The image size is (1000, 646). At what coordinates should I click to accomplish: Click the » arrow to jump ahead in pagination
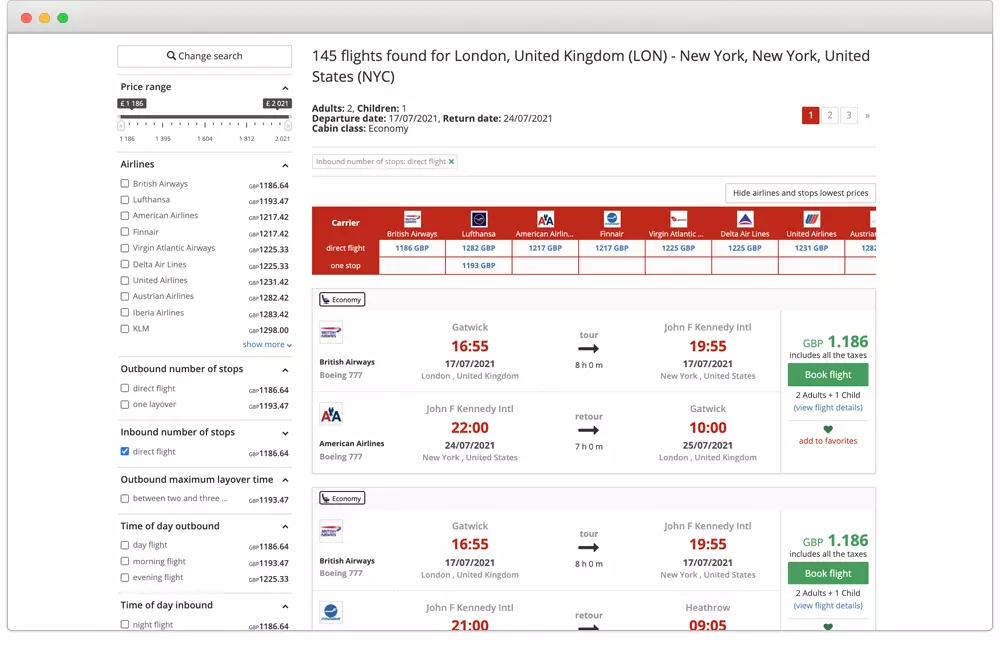pos(866,115)
